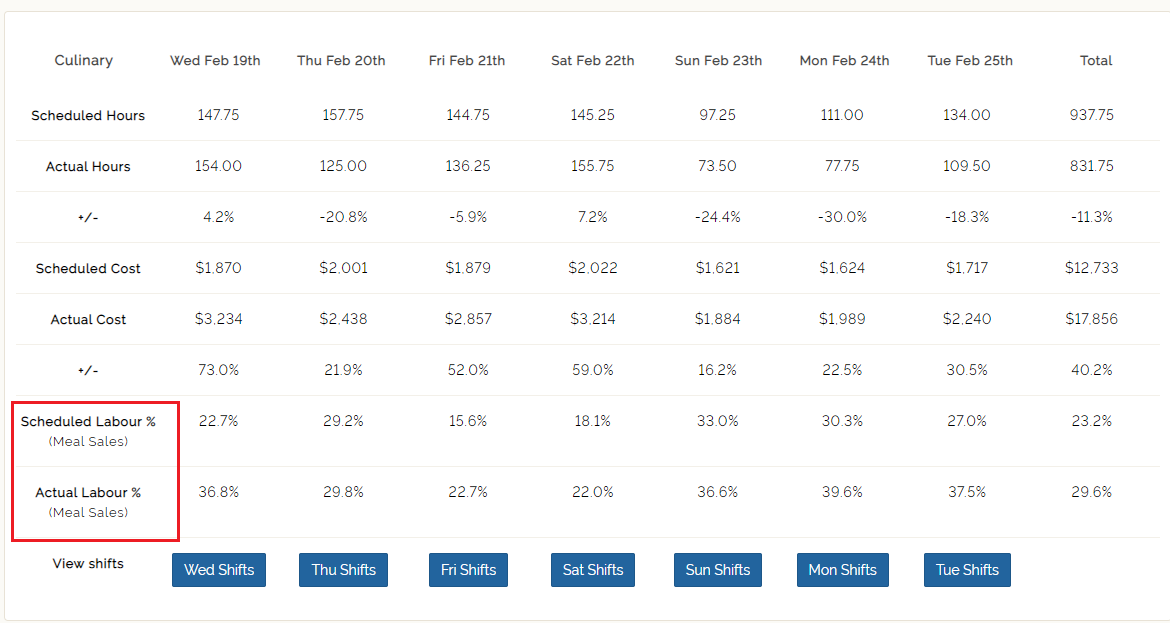
Task: Select Monday's Actual Labour 39.6% cell
Action: 842,492
